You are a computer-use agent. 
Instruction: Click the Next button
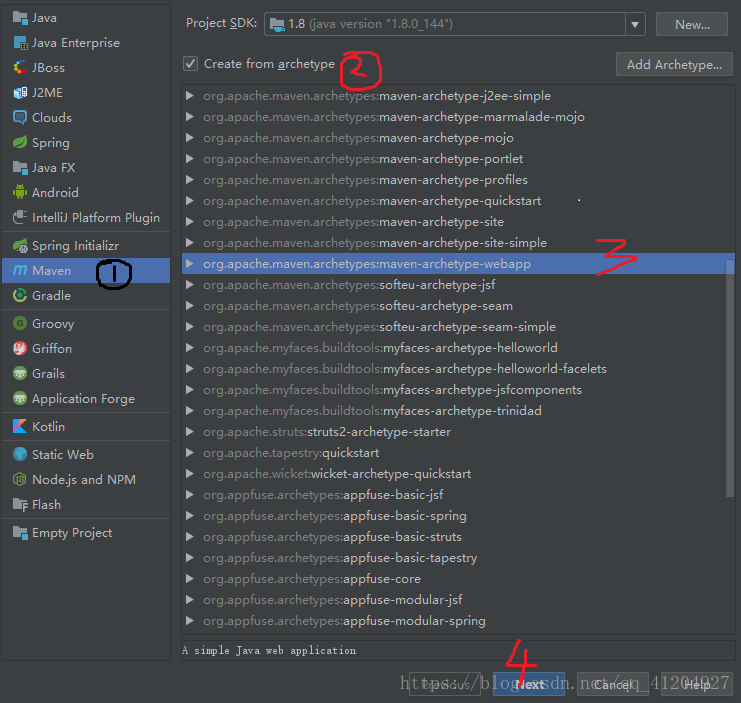(529, 684)
